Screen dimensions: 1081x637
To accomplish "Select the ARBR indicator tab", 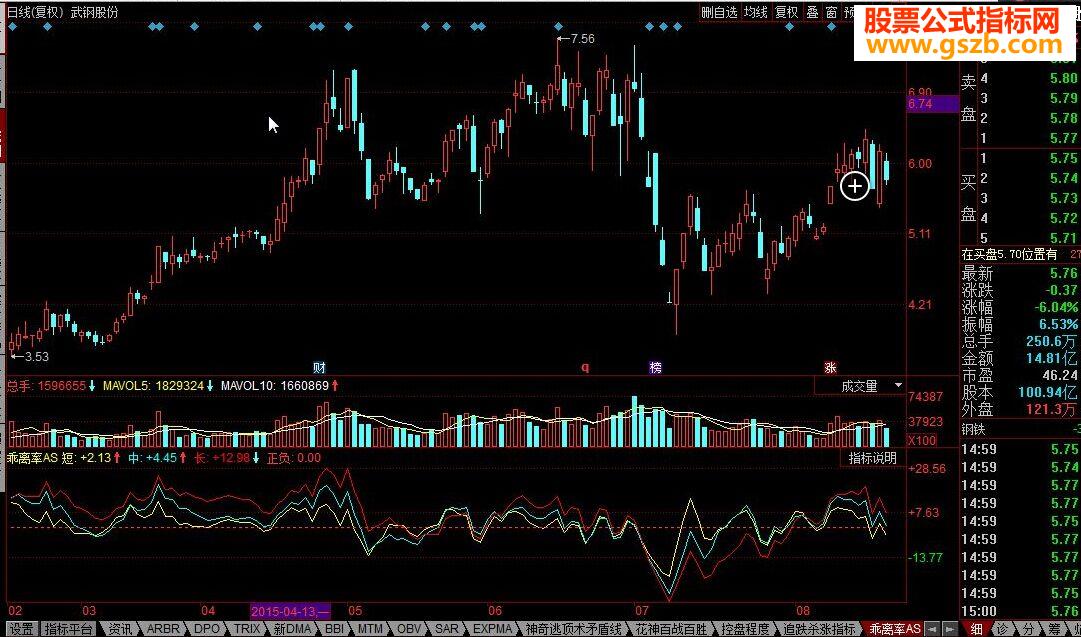I will [x=162, y=629].
